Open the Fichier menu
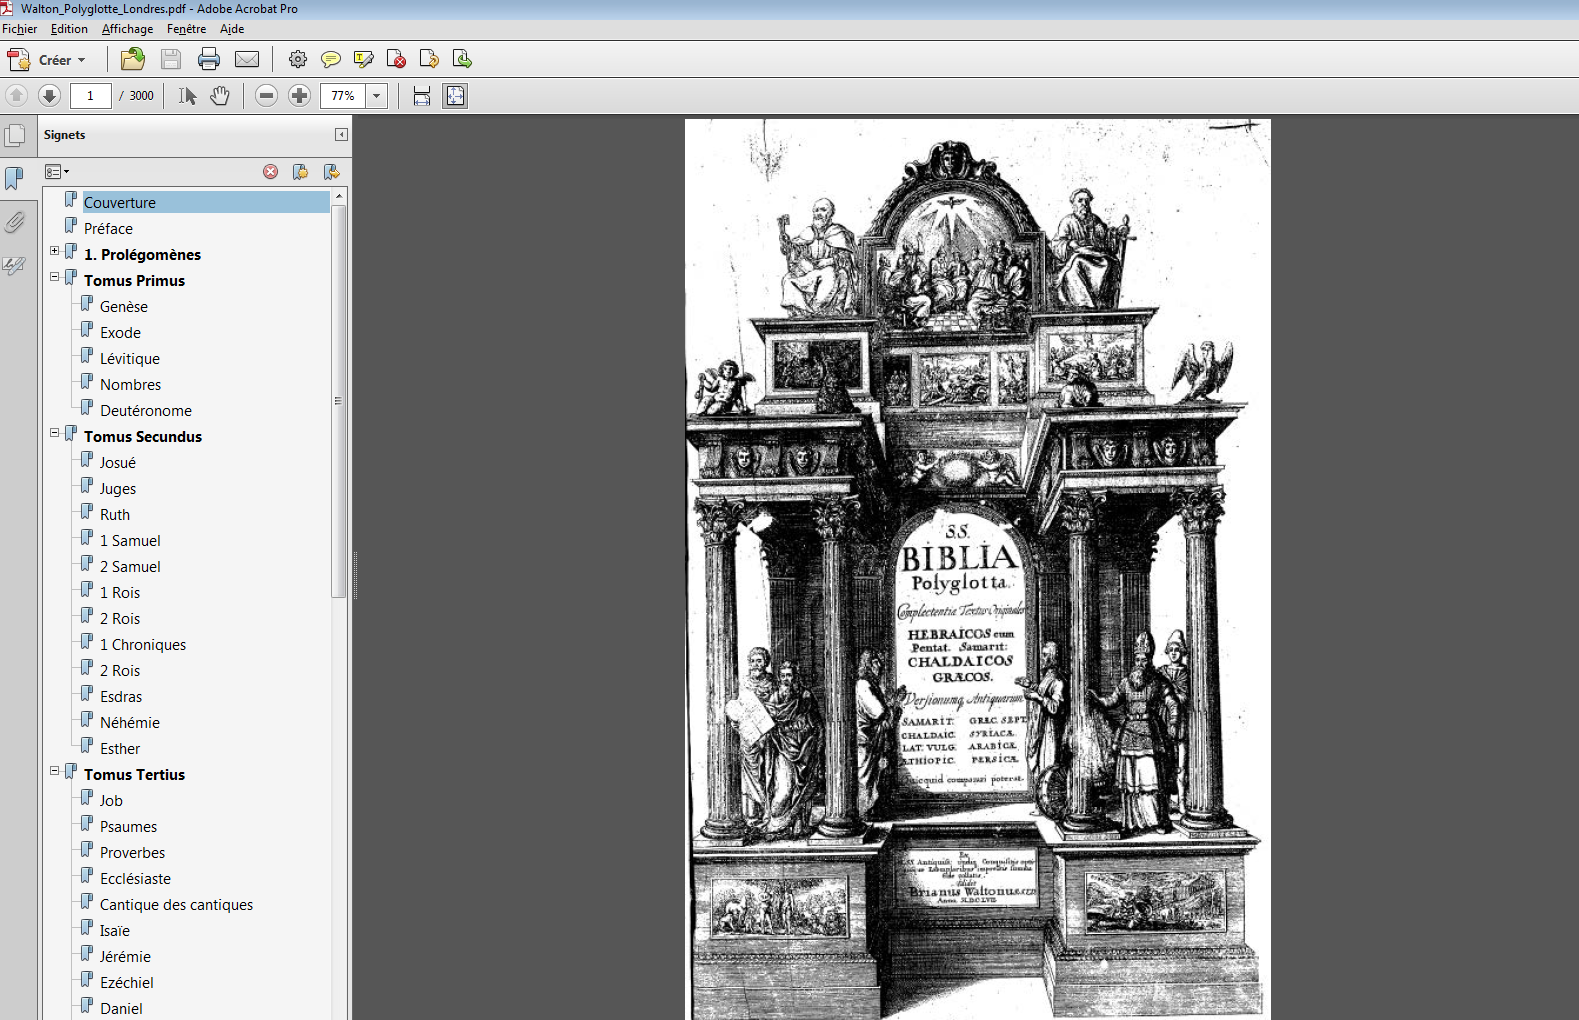 pos(20,29)
